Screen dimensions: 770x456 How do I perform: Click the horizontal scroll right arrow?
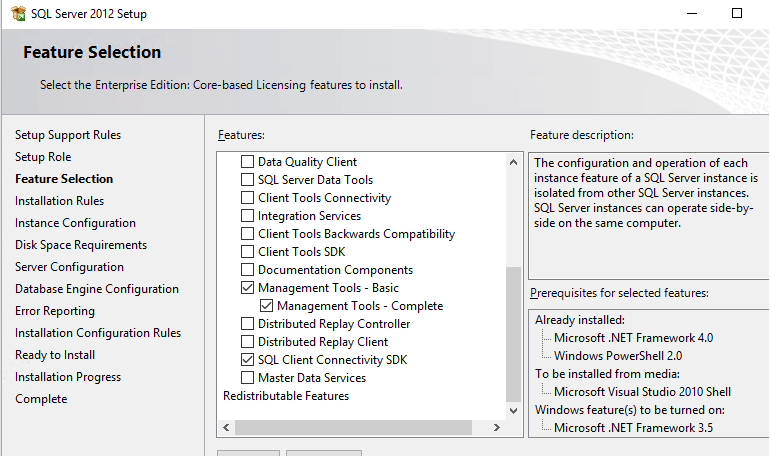[x=497, y=428]
